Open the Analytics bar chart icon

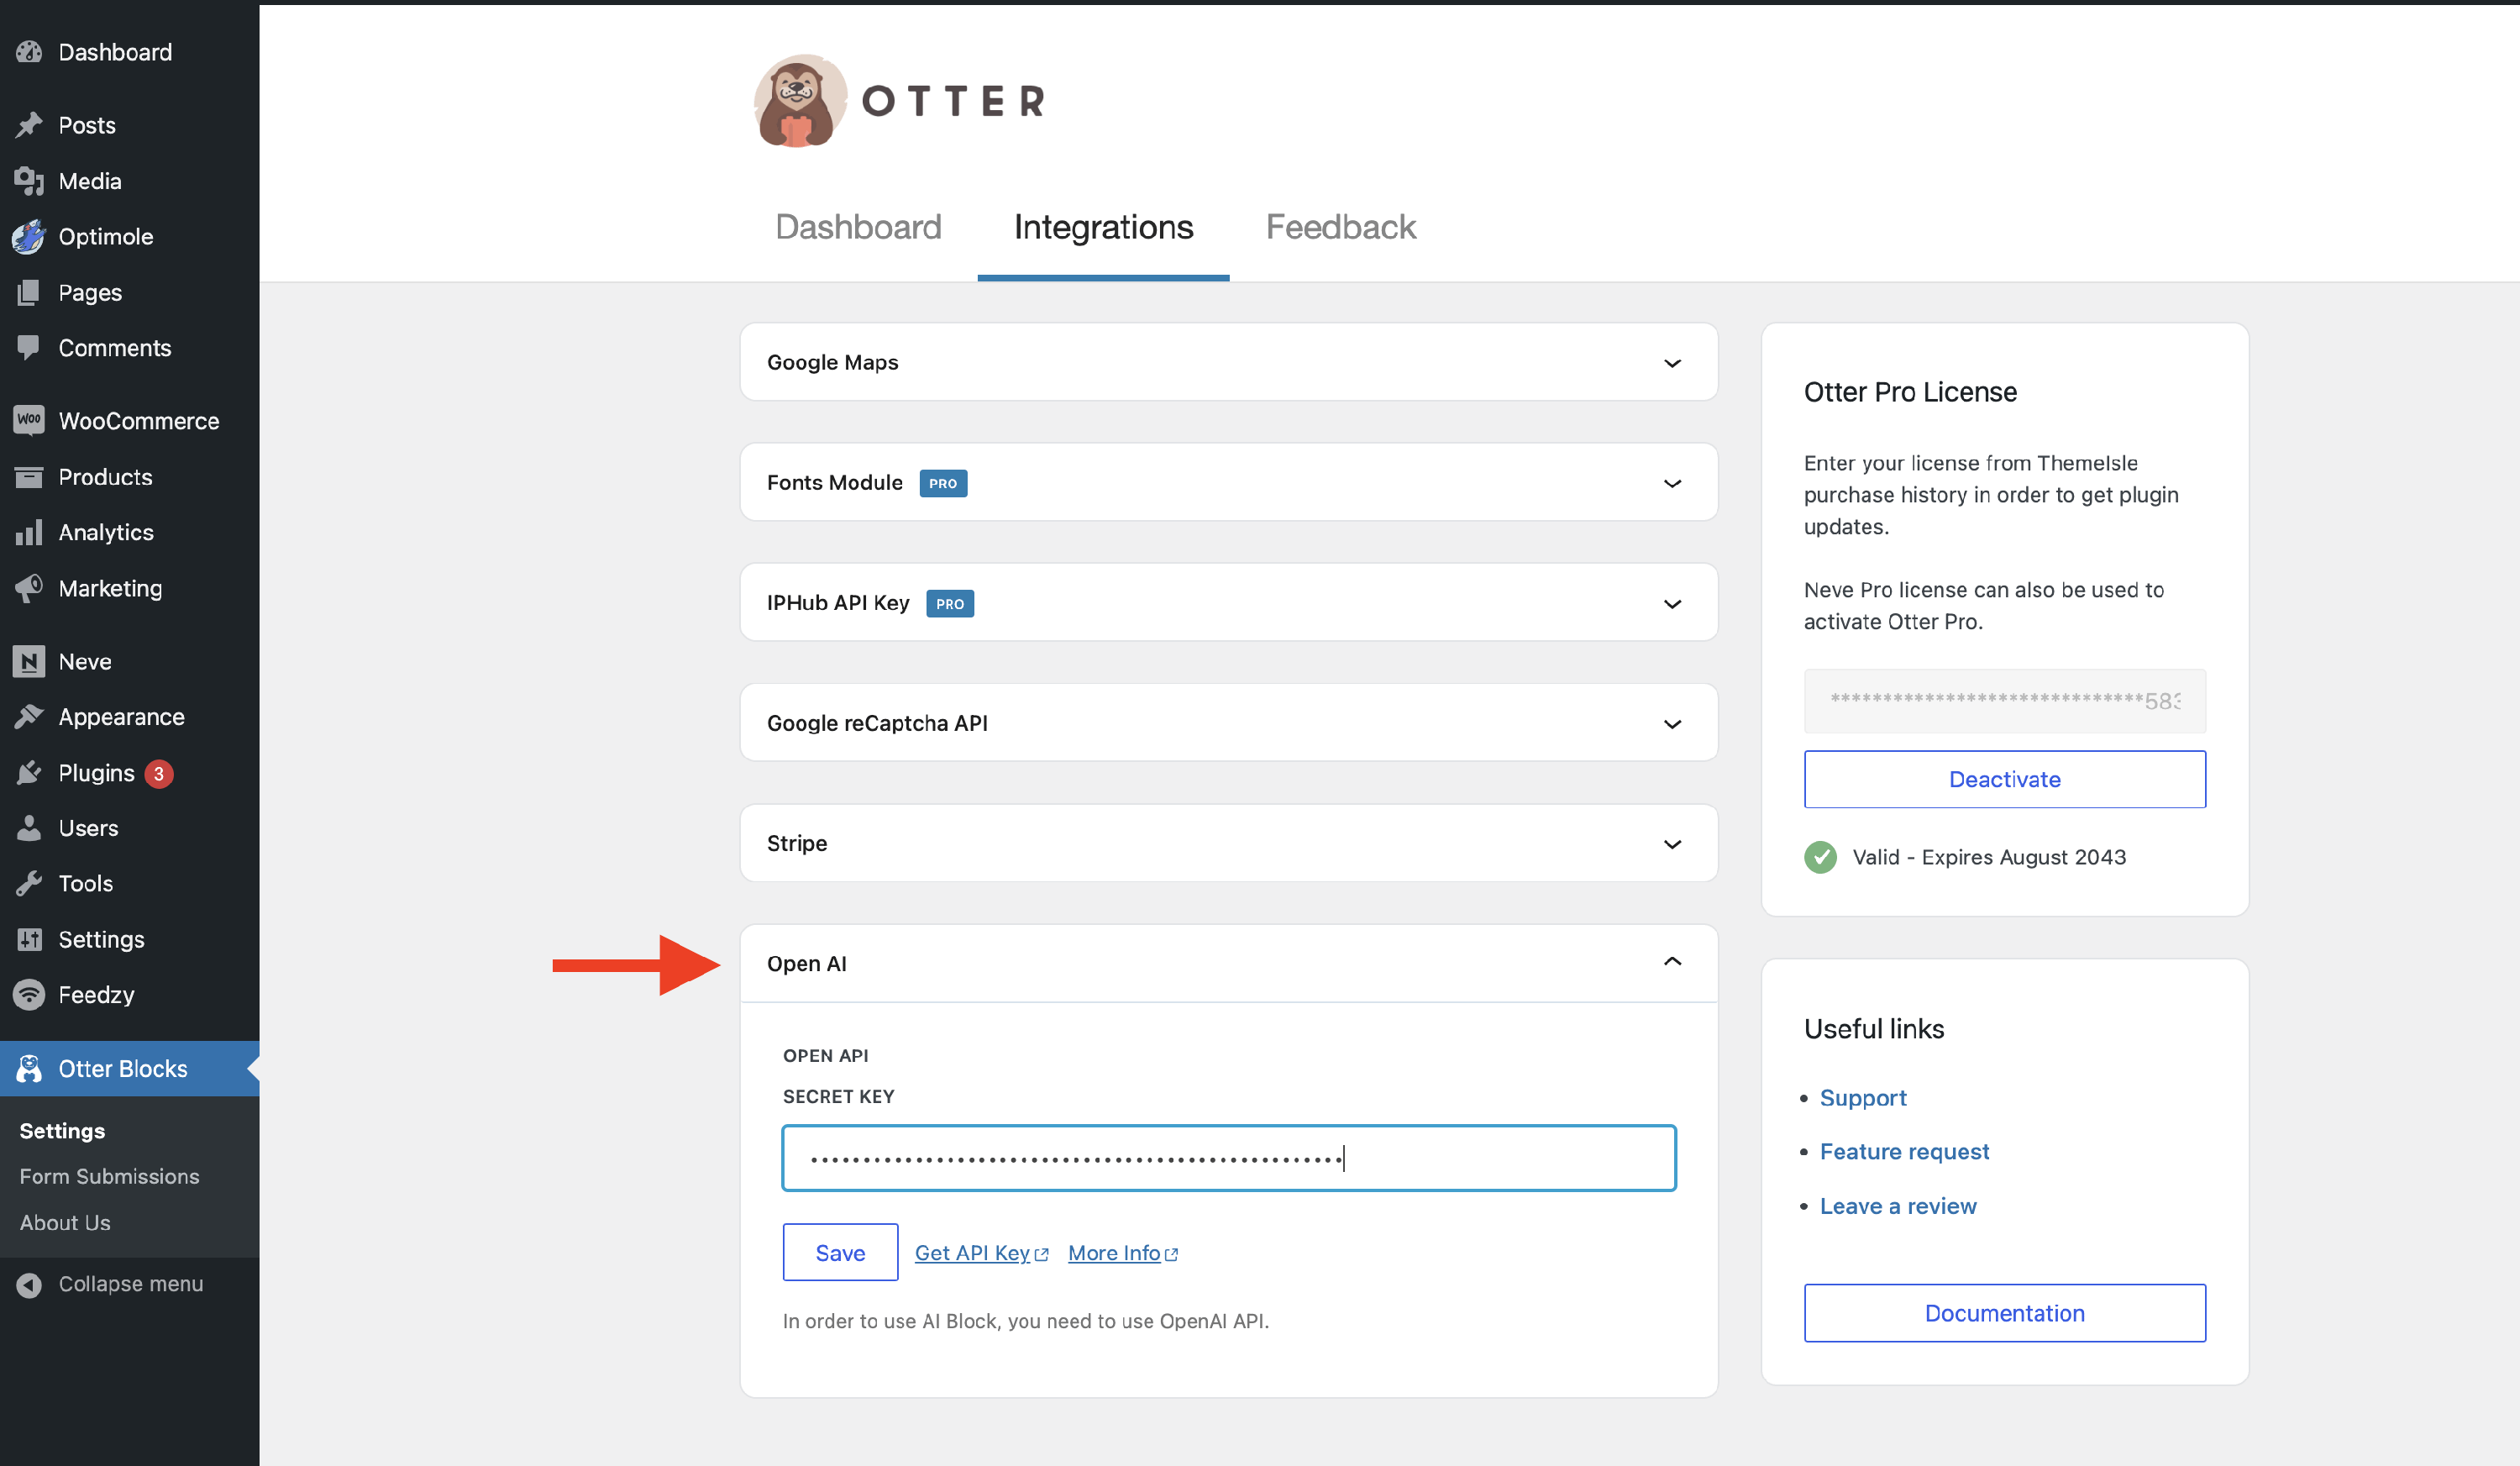click(29, 532)
